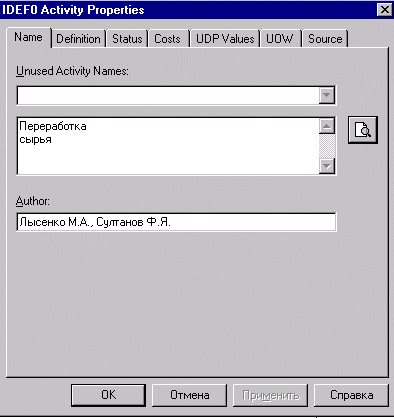Click the Отмена button
The image size is (394, 418).
click(x=189, y=395)
